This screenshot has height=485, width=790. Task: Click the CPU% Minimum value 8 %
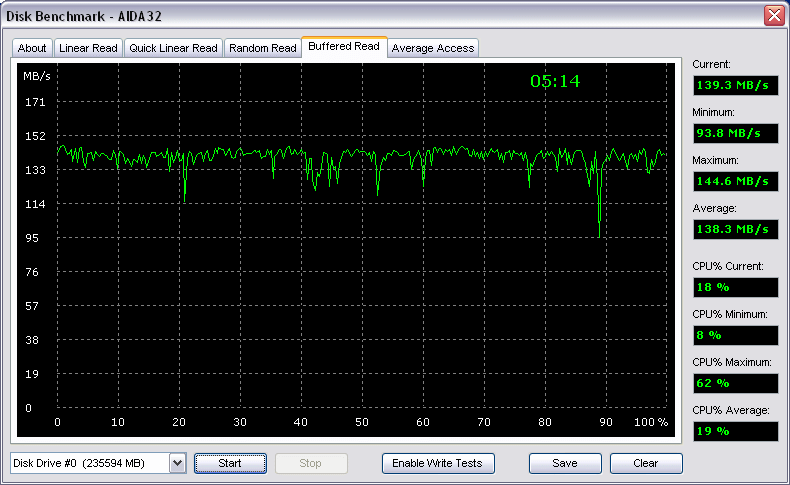pos(736,335)
